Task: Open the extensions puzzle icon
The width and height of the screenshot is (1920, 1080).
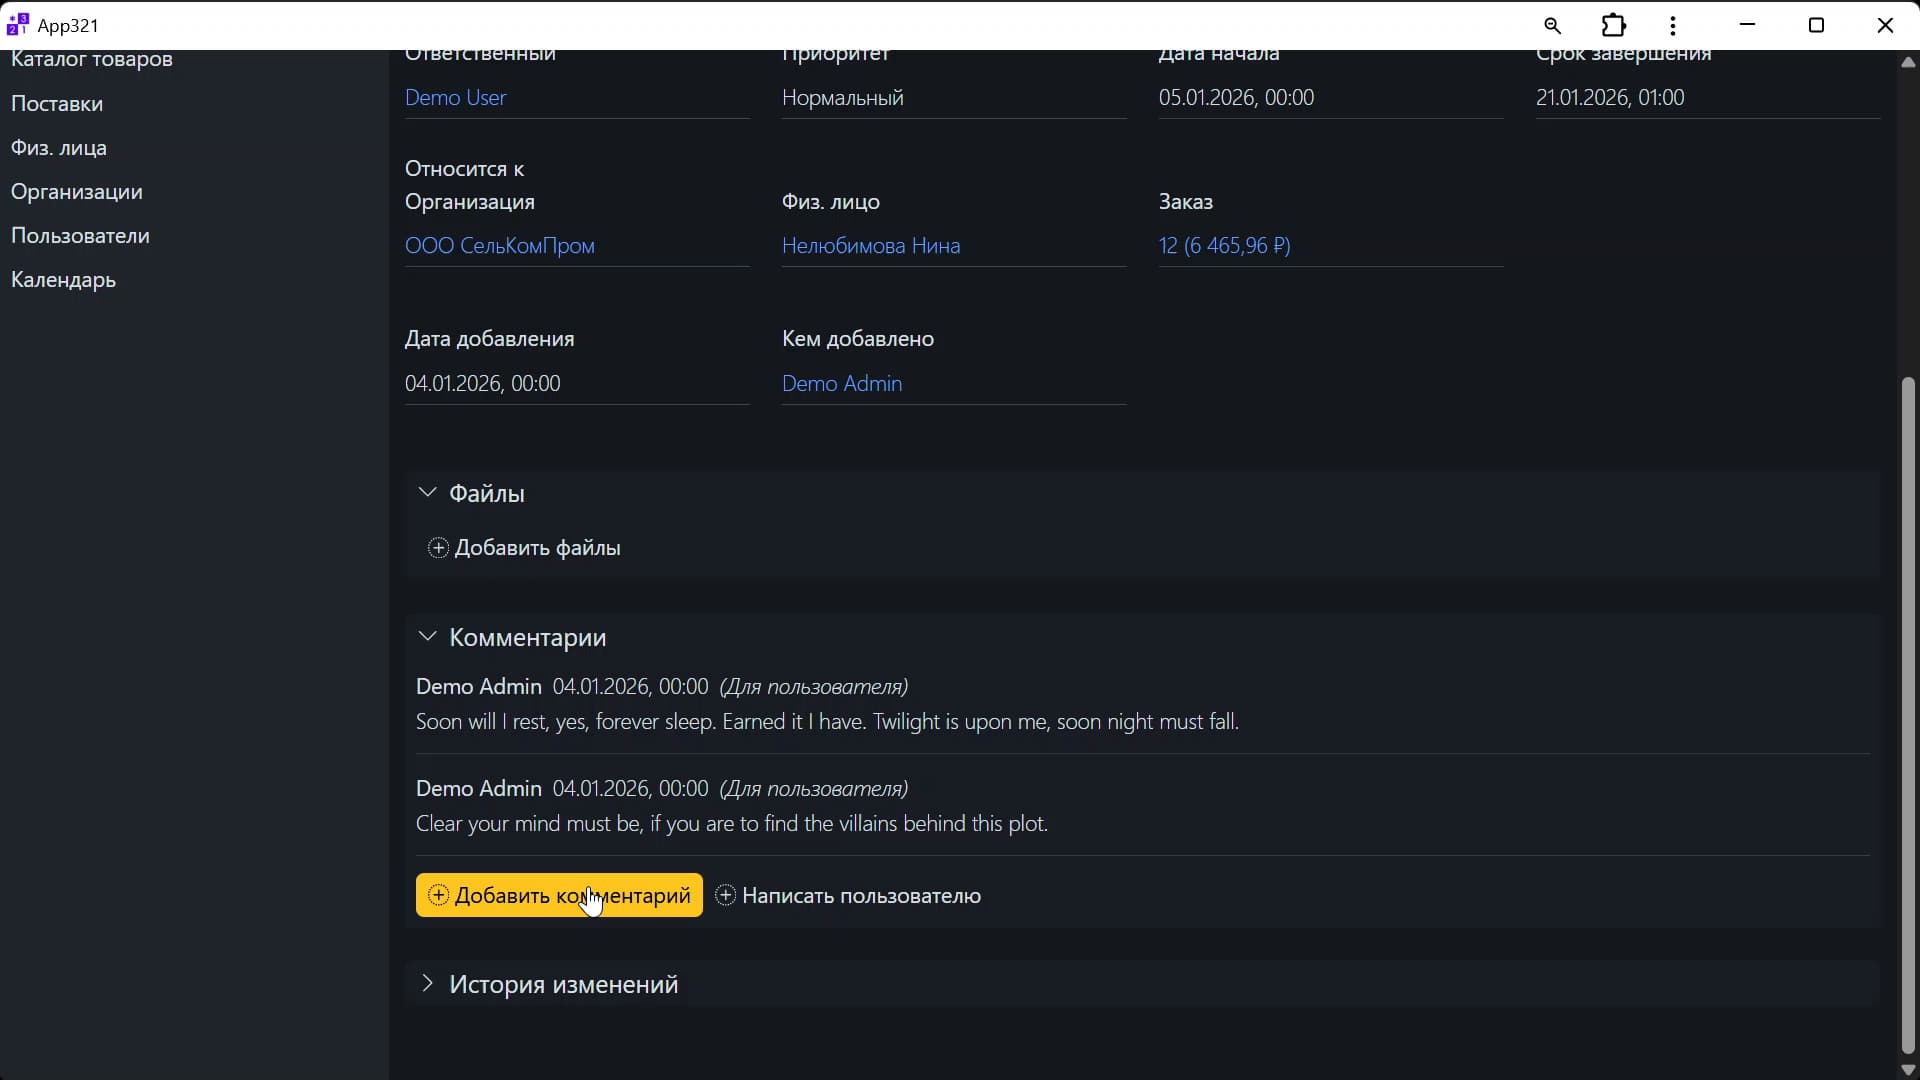Action: (x=1614, y=25)
